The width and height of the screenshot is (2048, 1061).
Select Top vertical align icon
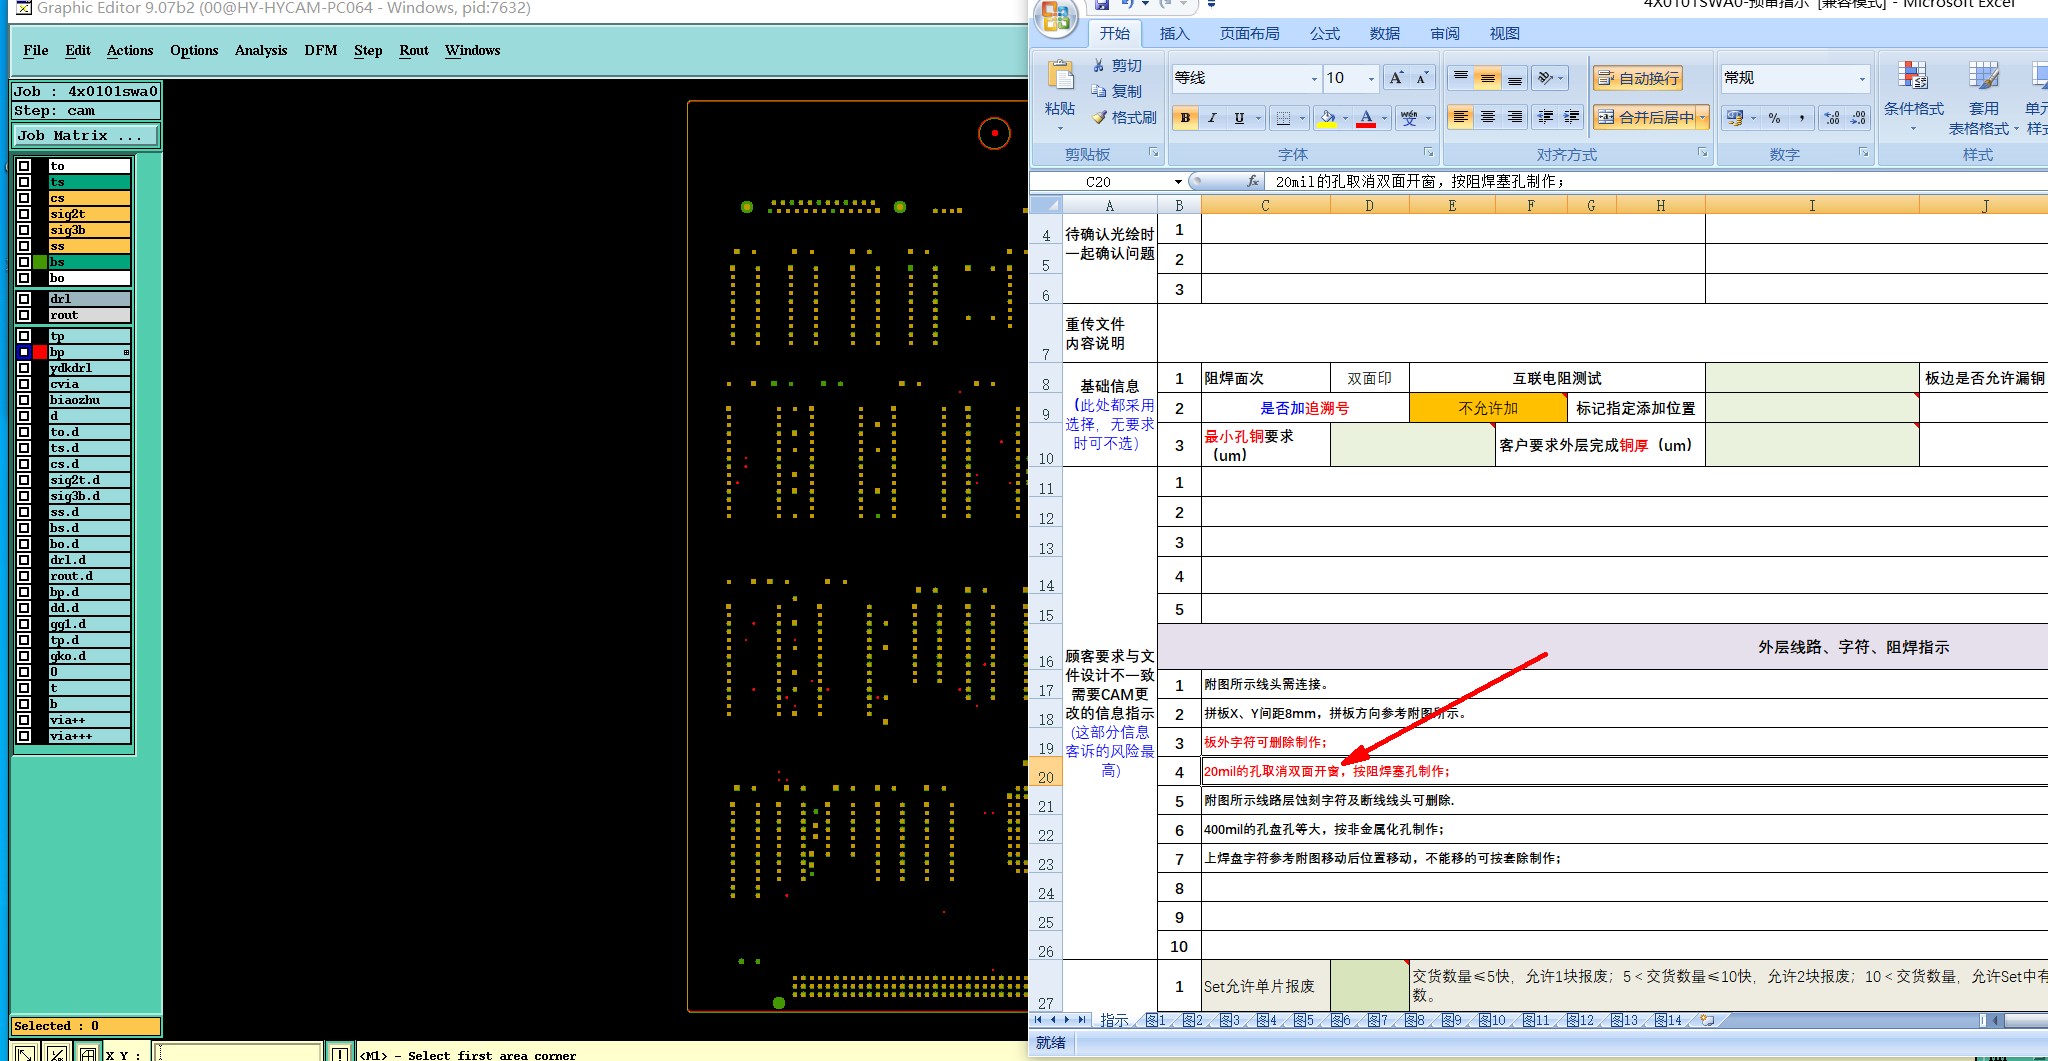point(1461,78)
